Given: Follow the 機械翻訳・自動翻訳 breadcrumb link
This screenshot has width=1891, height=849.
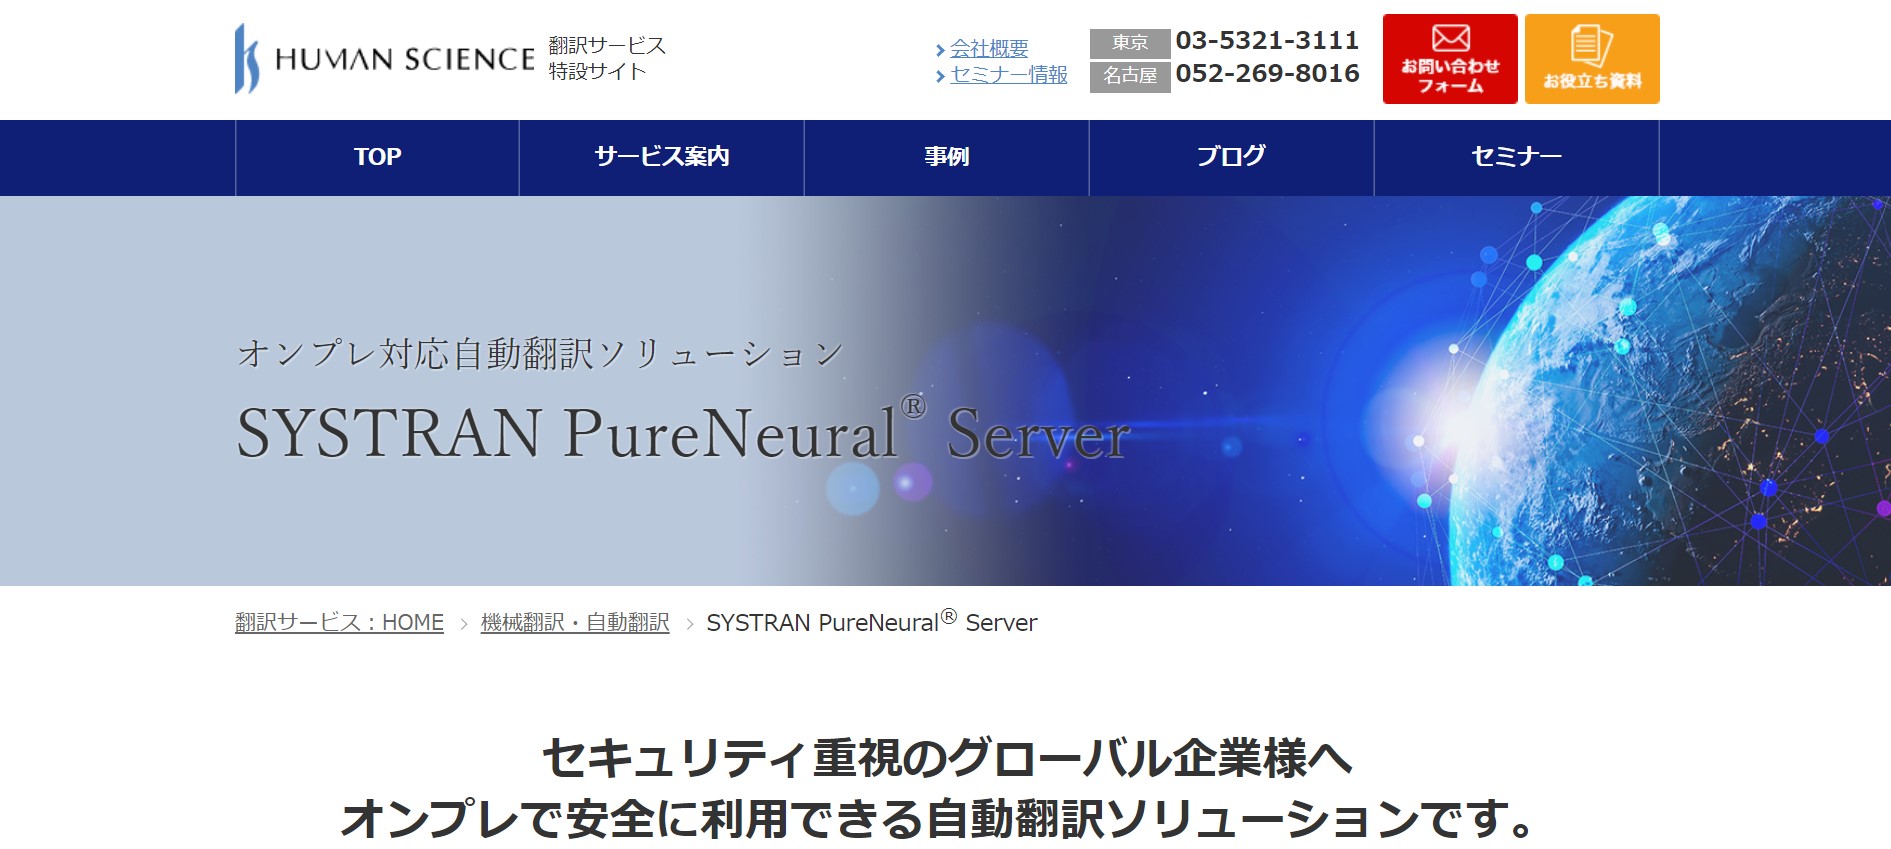Looking at the screenshot, I should [x=575, y=623].
